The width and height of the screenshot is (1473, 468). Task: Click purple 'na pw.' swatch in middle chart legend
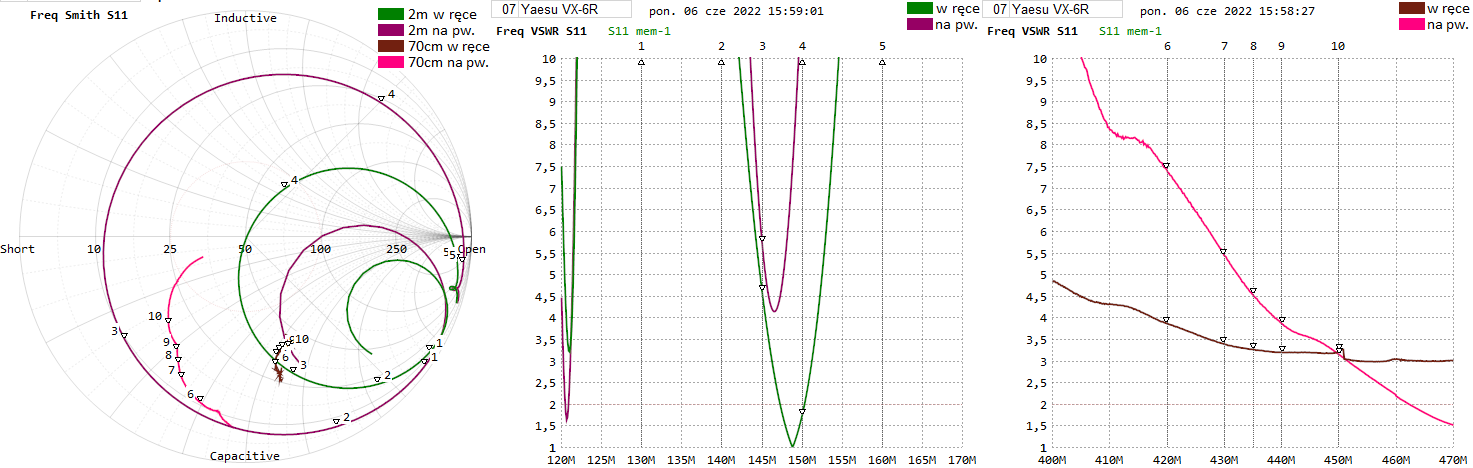[918, 24]
